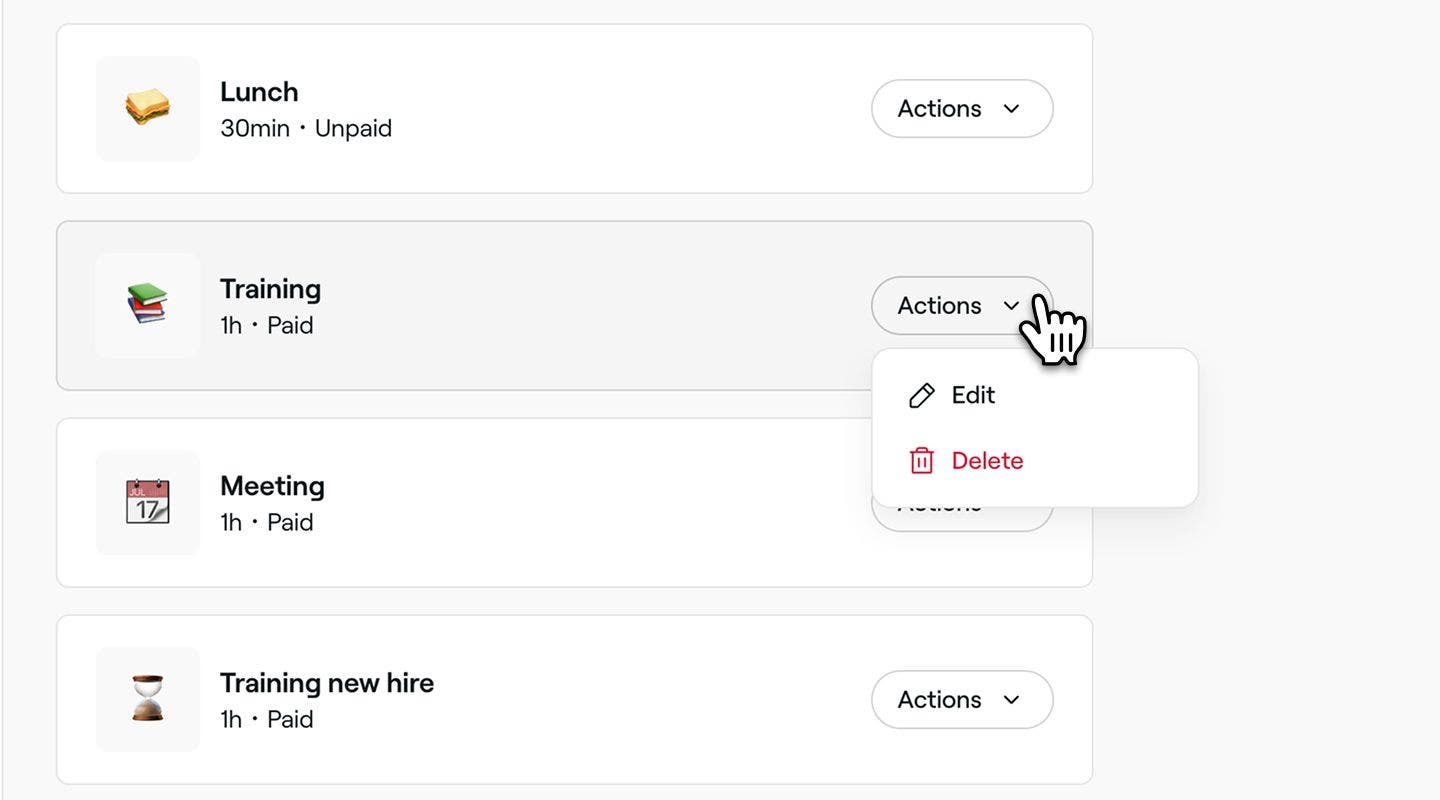Click chevron in Training new hire Actions button
1440x800 pixels.
(1011, 700)
